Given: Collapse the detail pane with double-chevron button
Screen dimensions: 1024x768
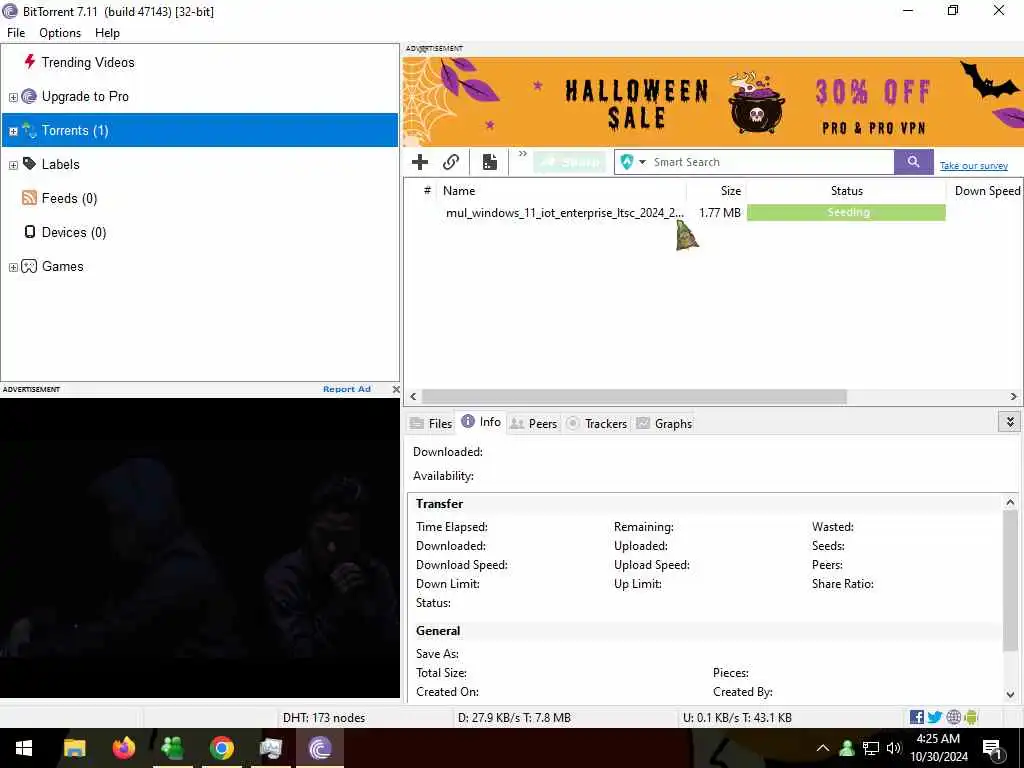Looking at the screenshot, I should (1010, 422).
